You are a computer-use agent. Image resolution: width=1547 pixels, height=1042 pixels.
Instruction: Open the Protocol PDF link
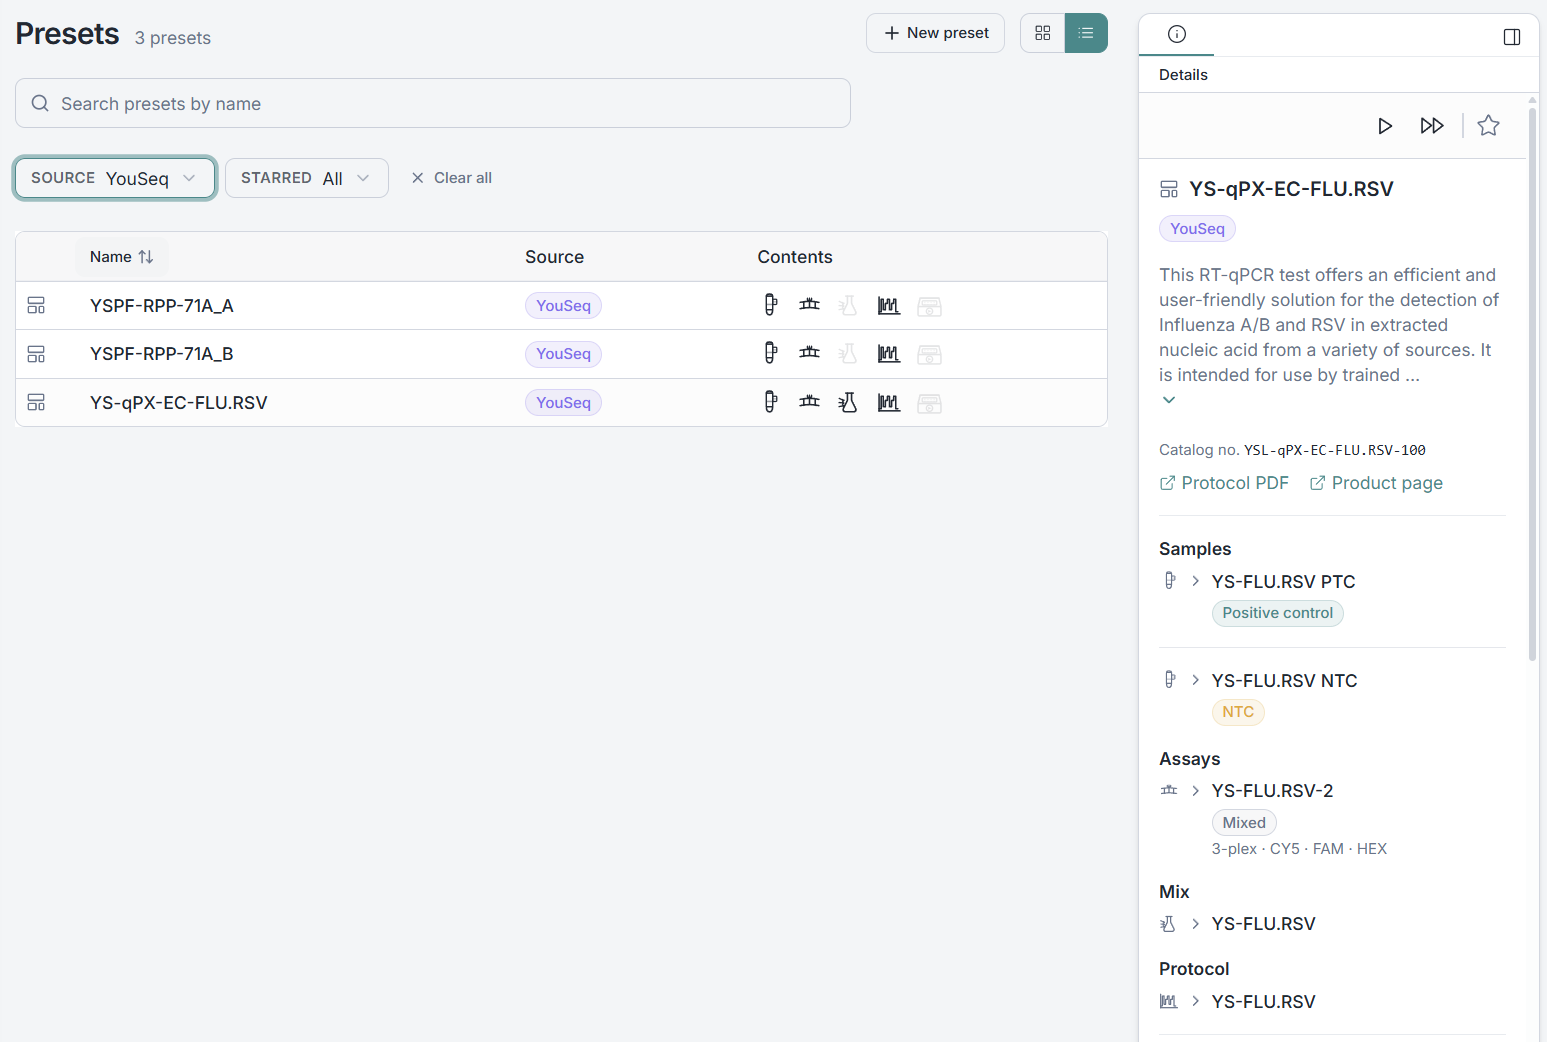1224,483
